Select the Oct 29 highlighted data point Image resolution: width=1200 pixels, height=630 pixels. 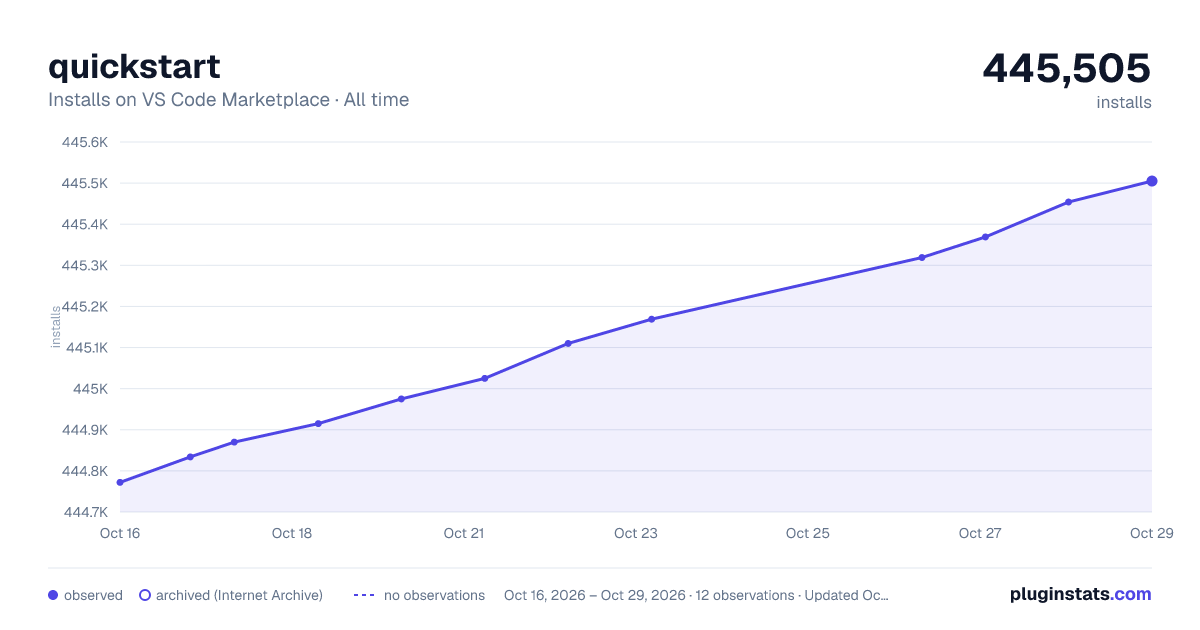coord(1152,181)
